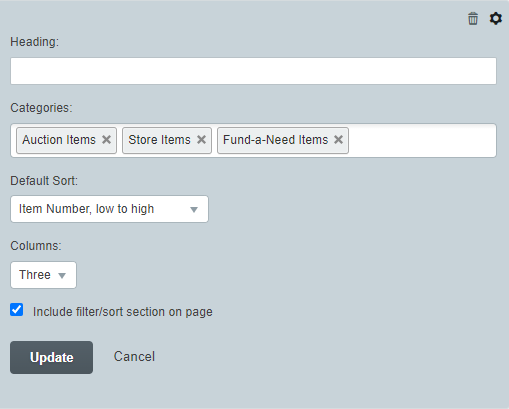This screenshot has width=509, height=409.
Task: Select the Store Items tag text
Action: (159, 140)
